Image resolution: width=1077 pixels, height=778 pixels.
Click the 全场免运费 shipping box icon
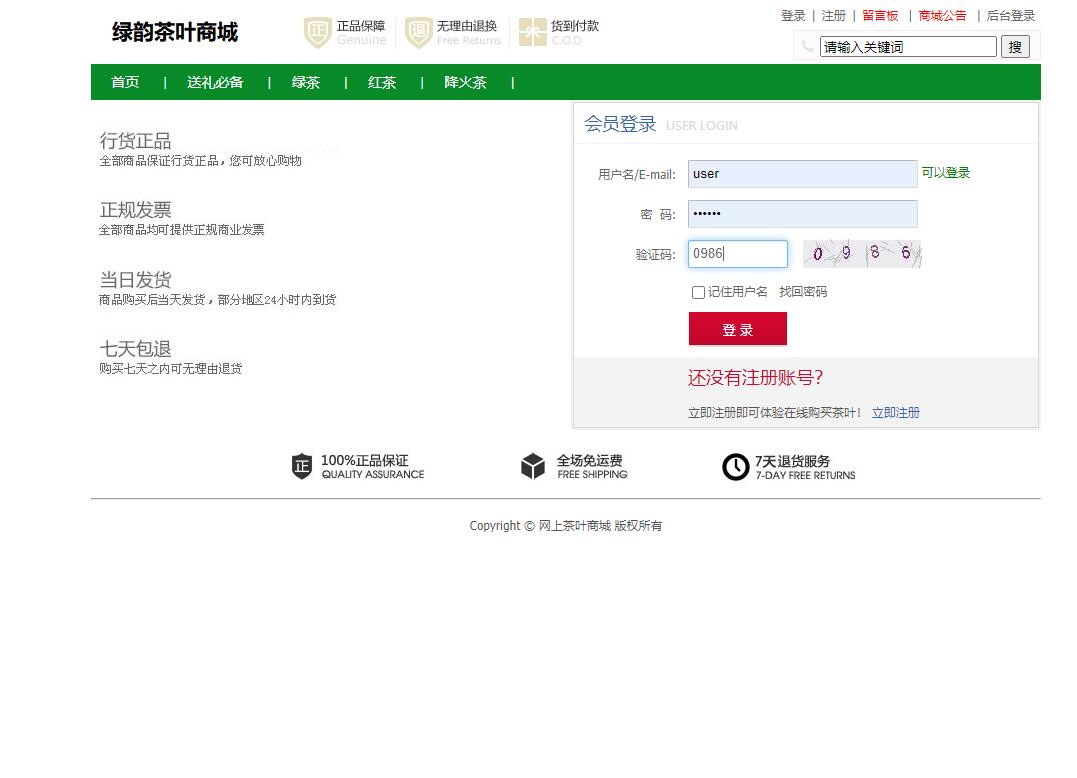click(533, 466)
